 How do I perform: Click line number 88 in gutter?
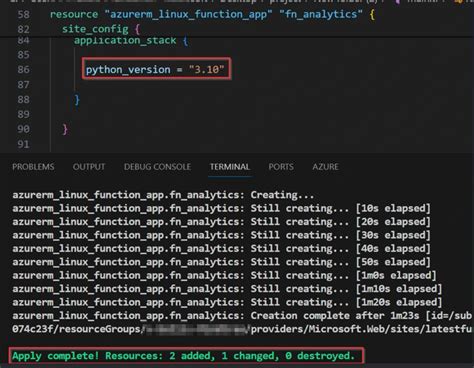(x=23, y=100)
